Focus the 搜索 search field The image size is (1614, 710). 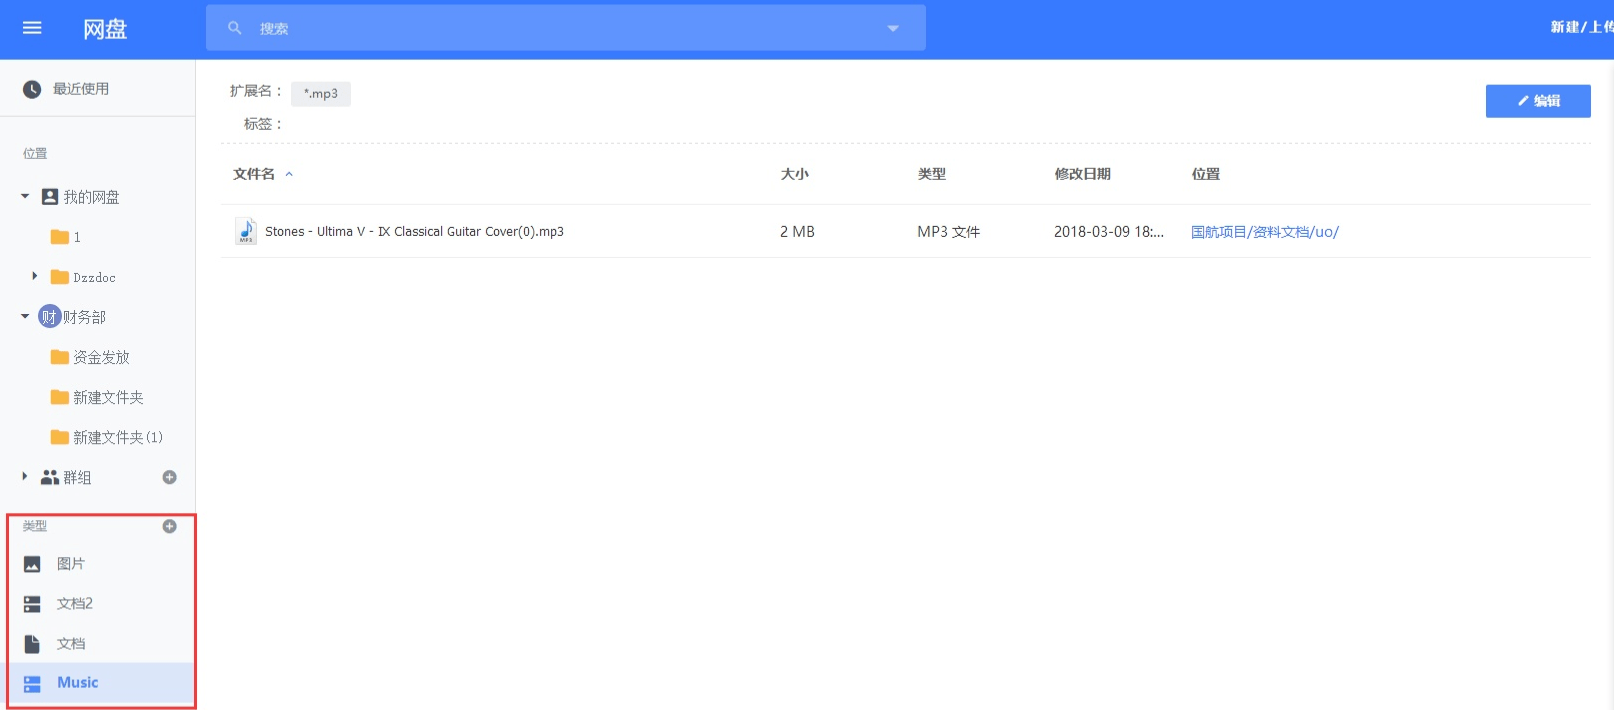pos(565,28)
